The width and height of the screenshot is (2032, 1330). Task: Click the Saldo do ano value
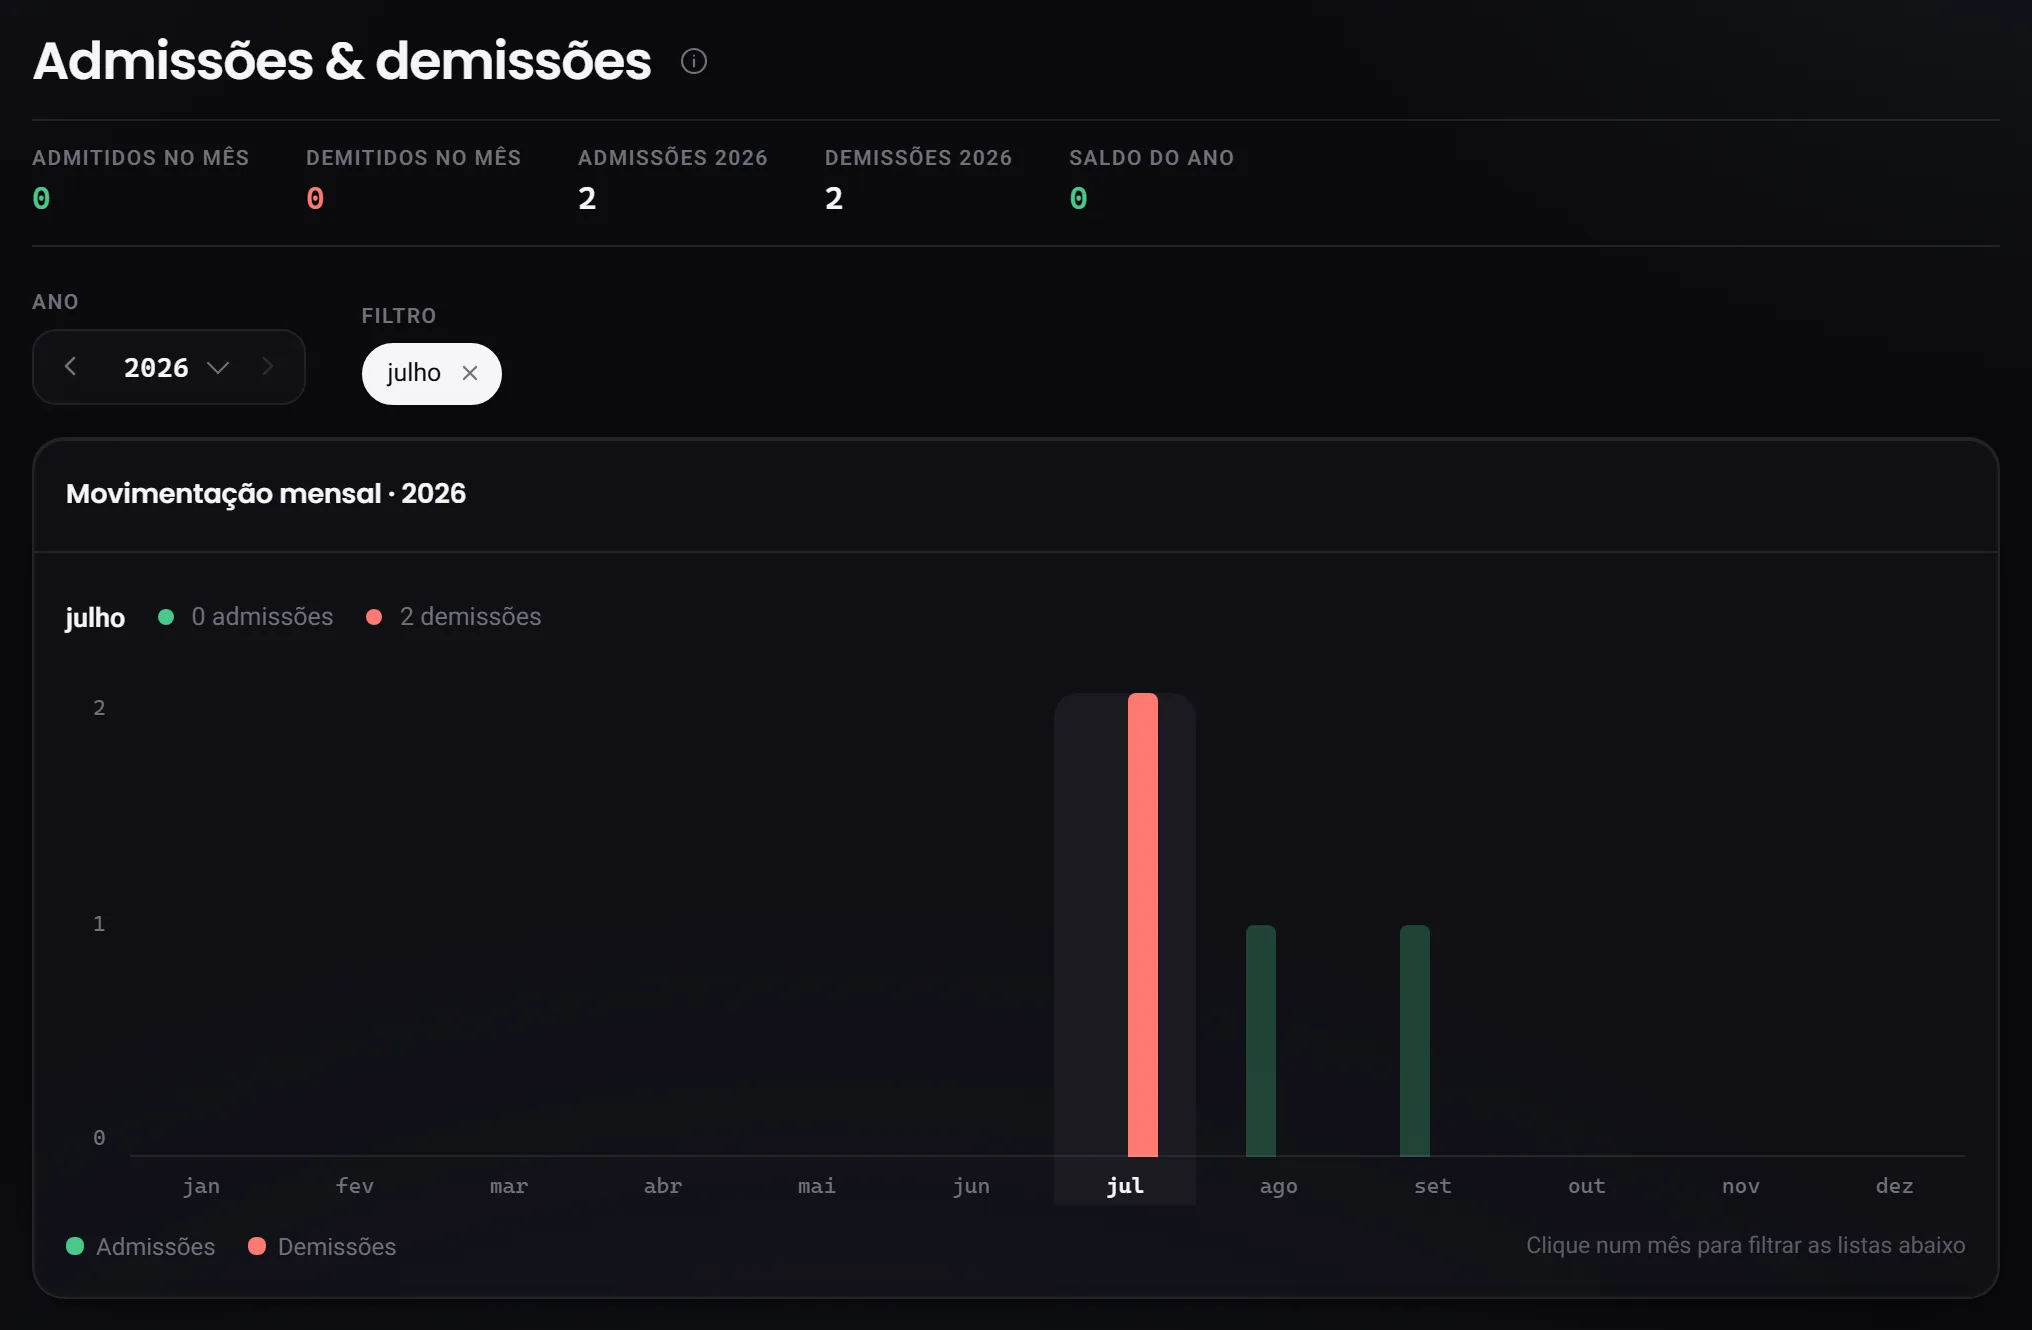coord(1078,199)
